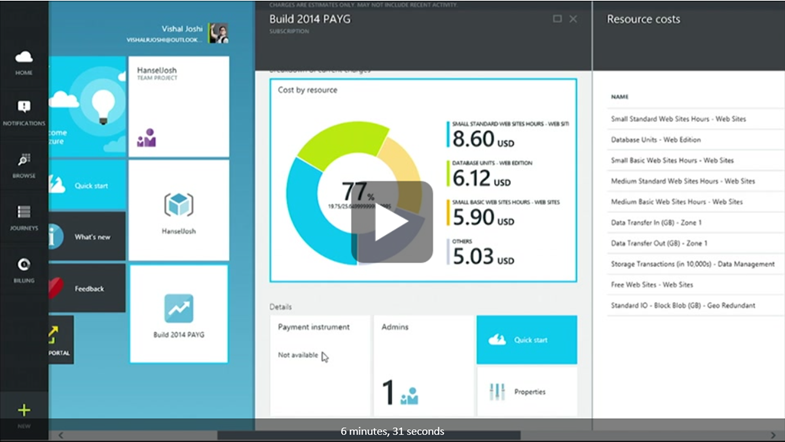
Task: Select Standard IO Block Blob Geo Redundant row
Action: 696,305
